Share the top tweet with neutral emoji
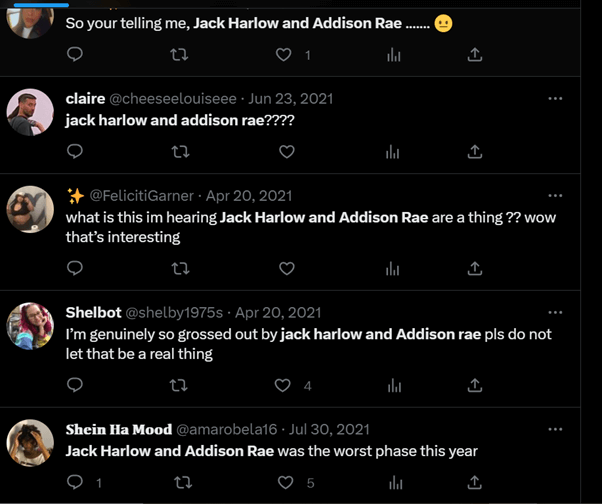The image size is (602, 504). click(x=475, y=55)
